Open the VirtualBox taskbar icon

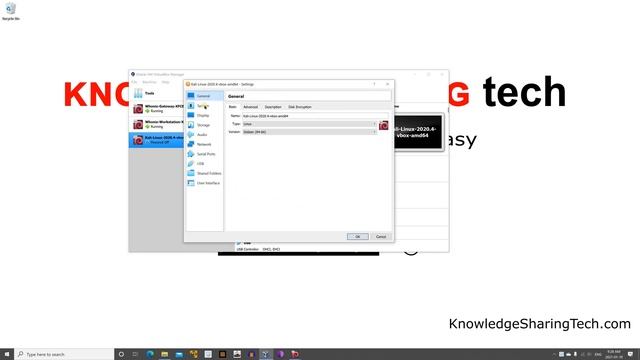coord(266,354)
